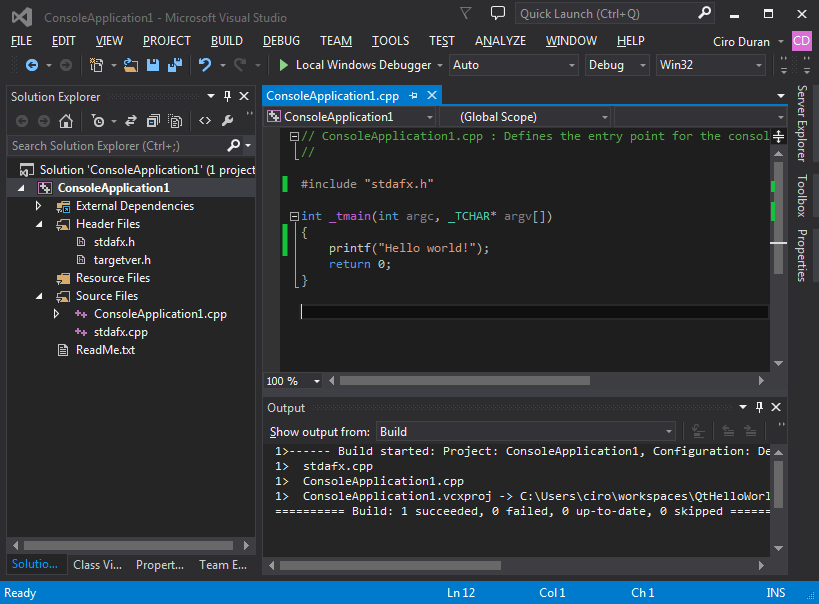Viewport: 819px width, 604px height.
Task: Open the Server Explorer side tab
Action: click(x=802, y=123)
